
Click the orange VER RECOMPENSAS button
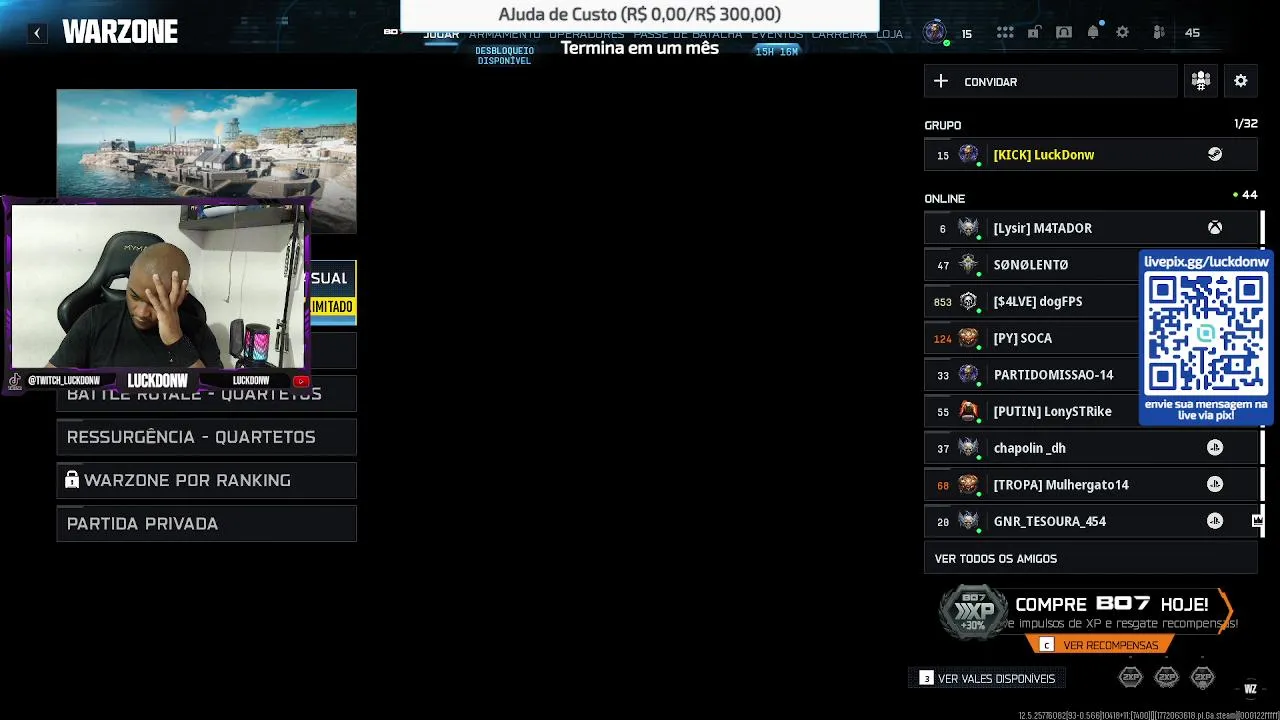pos(1101,645)
